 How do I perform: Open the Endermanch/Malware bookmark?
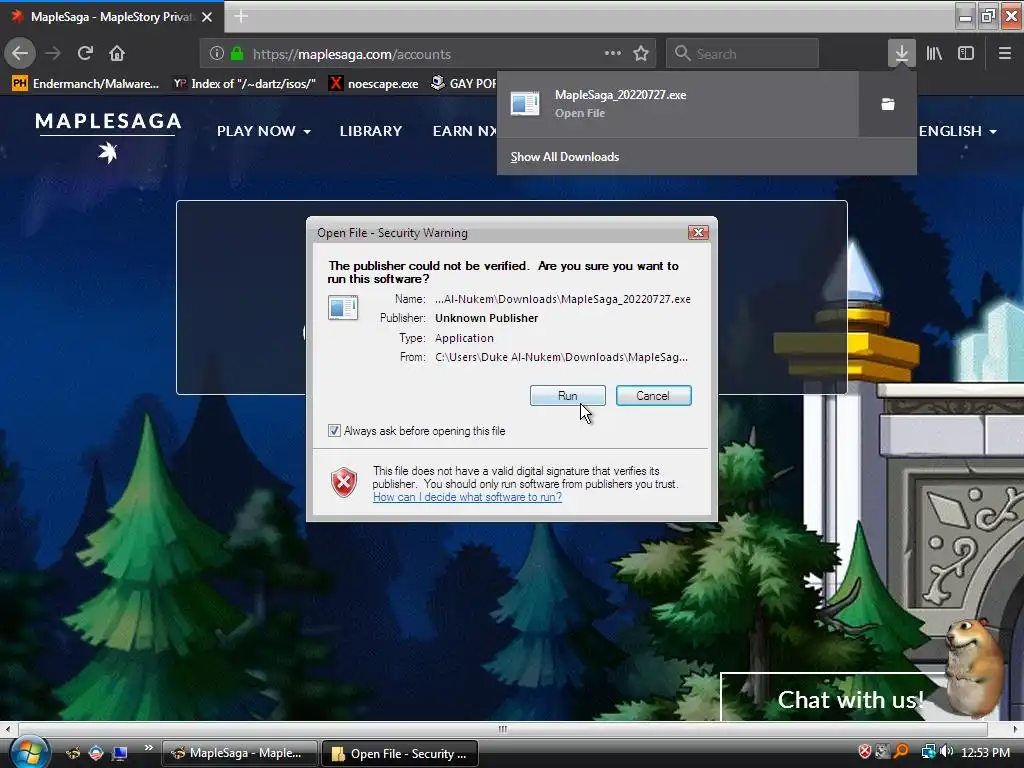(85, 84)
